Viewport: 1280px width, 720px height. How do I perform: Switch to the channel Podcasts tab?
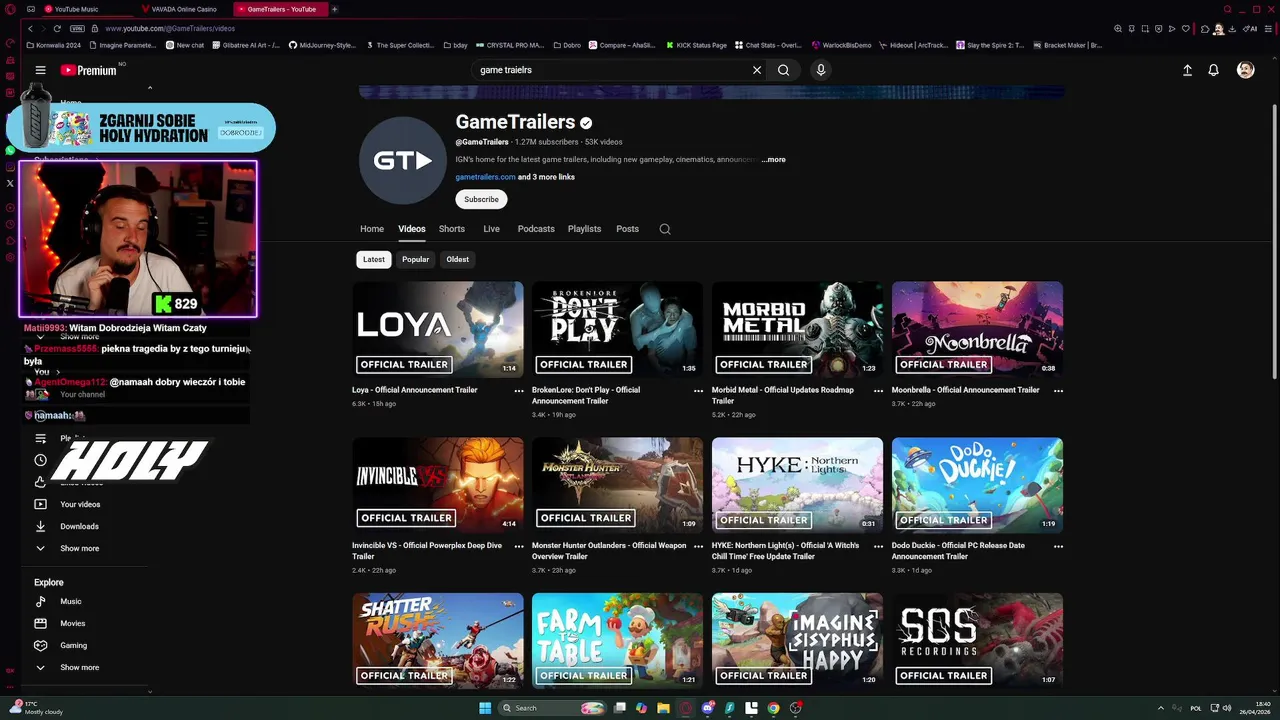pos(536,229)
